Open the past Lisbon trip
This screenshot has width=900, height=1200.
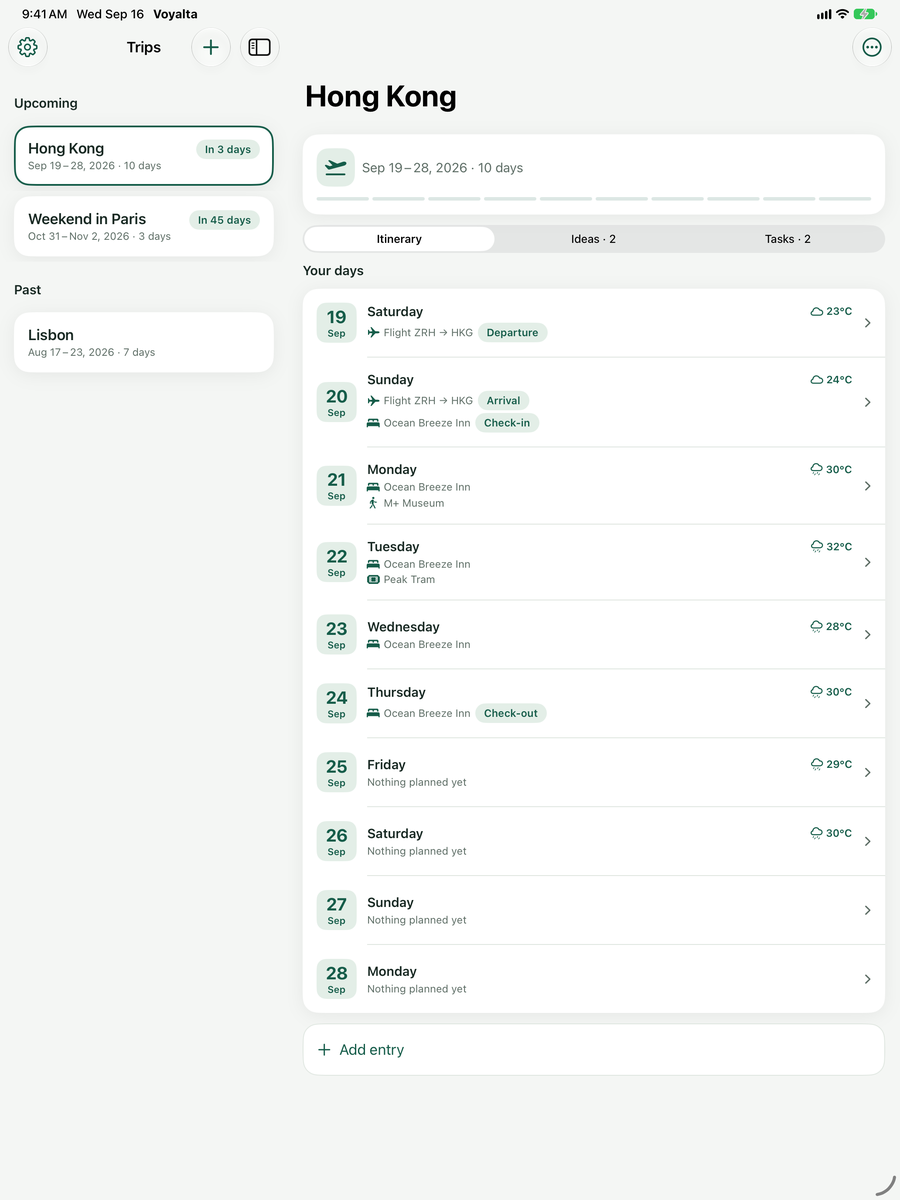[144, 342]
